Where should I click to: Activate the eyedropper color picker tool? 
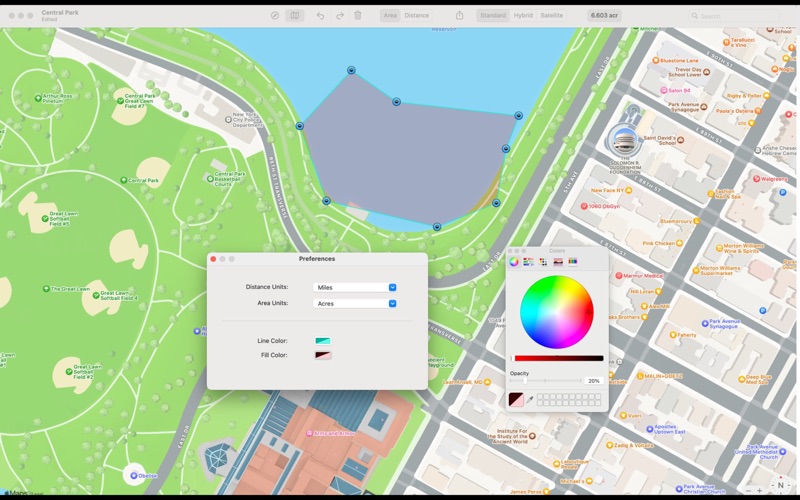click(x=530, y=399)
